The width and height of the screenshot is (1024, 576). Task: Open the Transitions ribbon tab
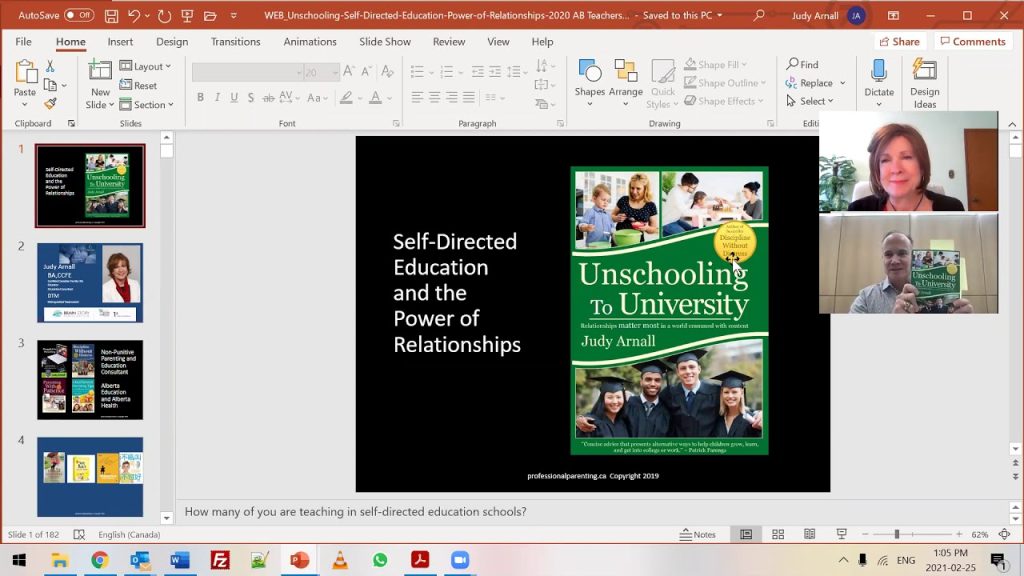tap(235, 42)
